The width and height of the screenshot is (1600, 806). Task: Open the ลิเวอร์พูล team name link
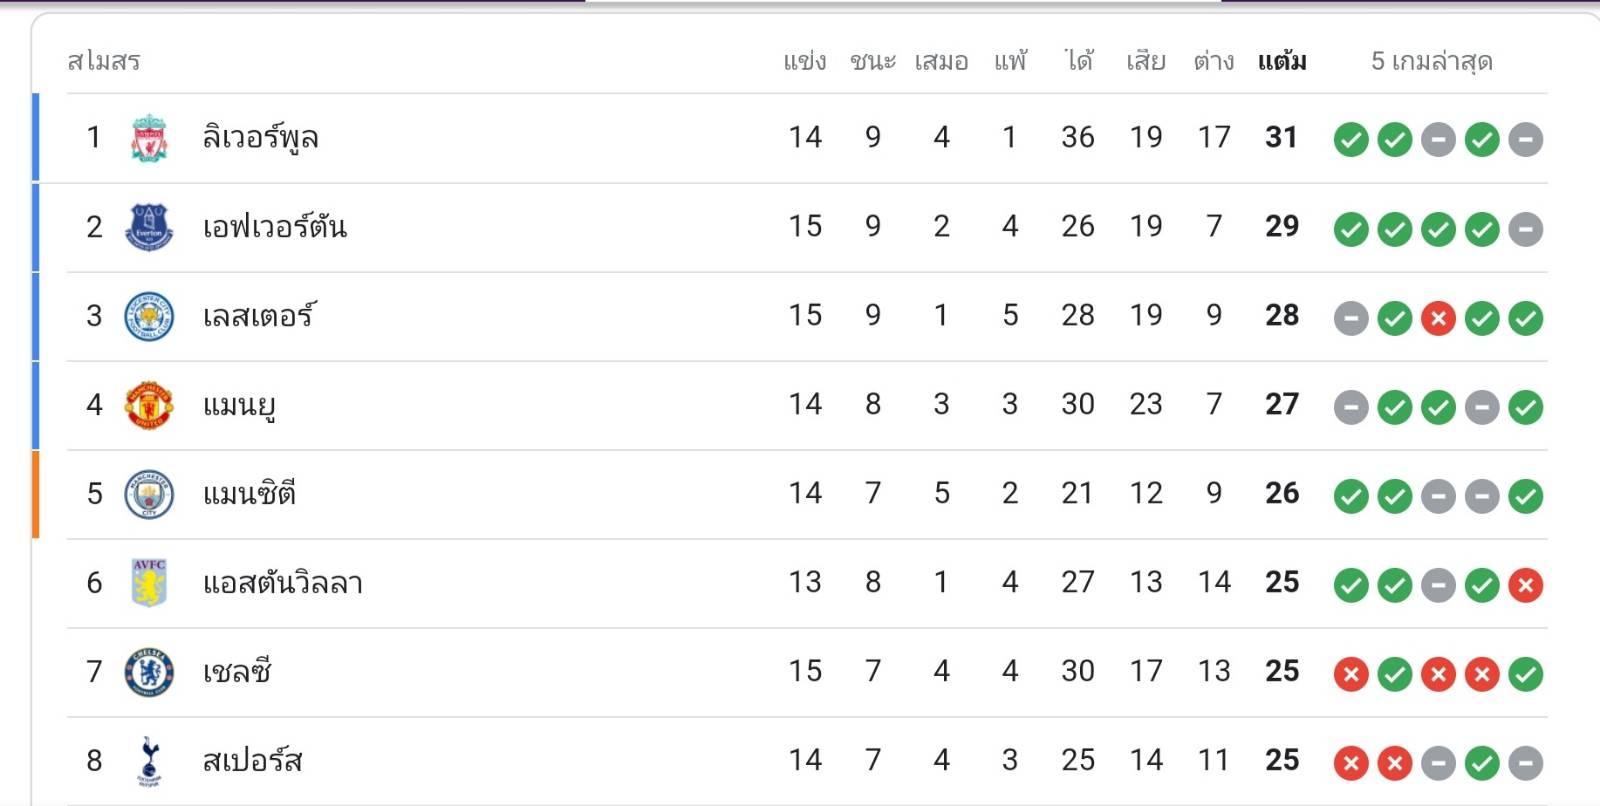tap(260, 138)
